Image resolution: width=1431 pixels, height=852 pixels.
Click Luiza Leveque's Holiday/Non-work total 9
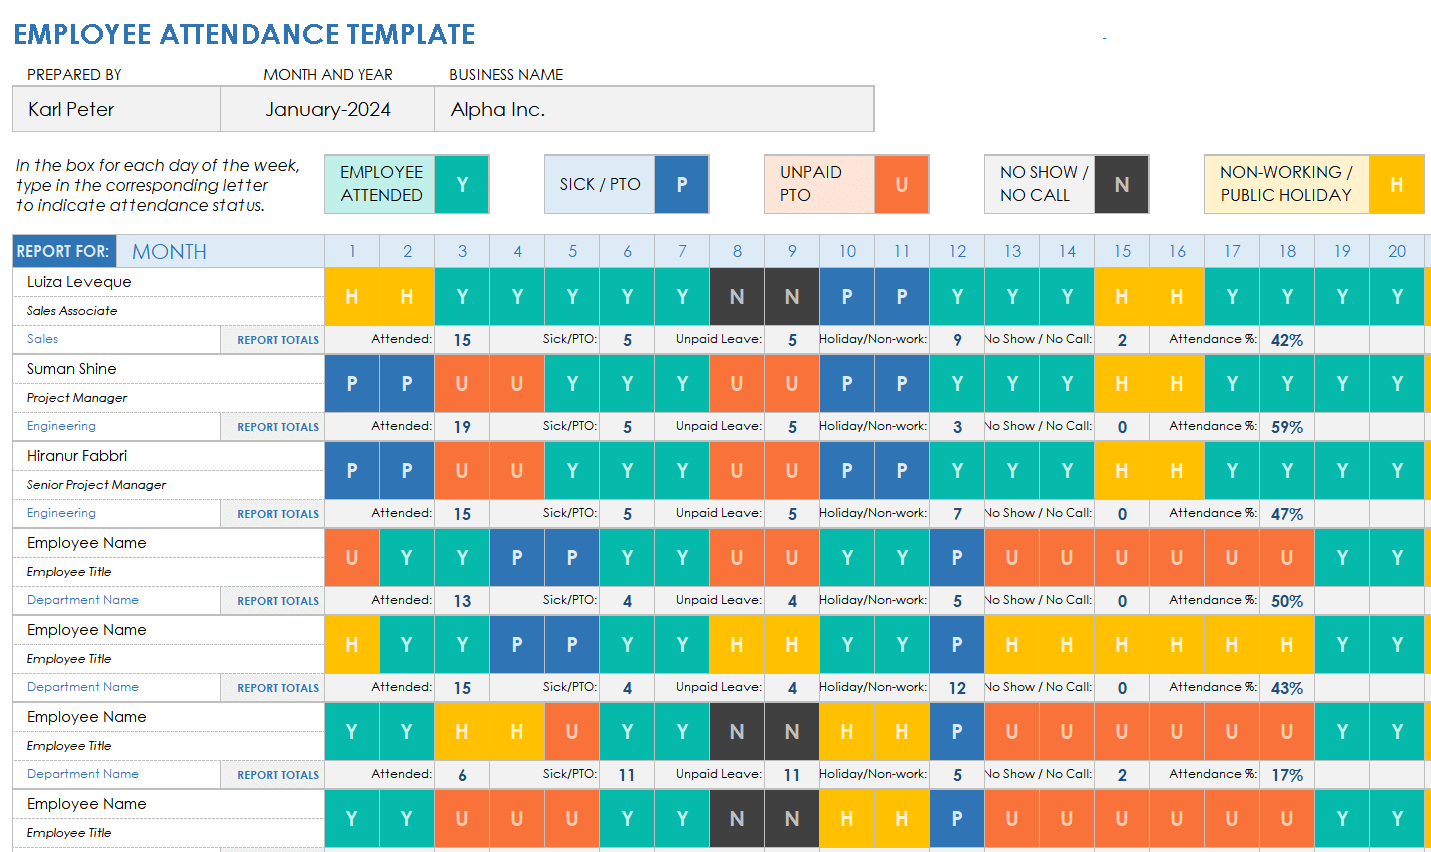957,340
